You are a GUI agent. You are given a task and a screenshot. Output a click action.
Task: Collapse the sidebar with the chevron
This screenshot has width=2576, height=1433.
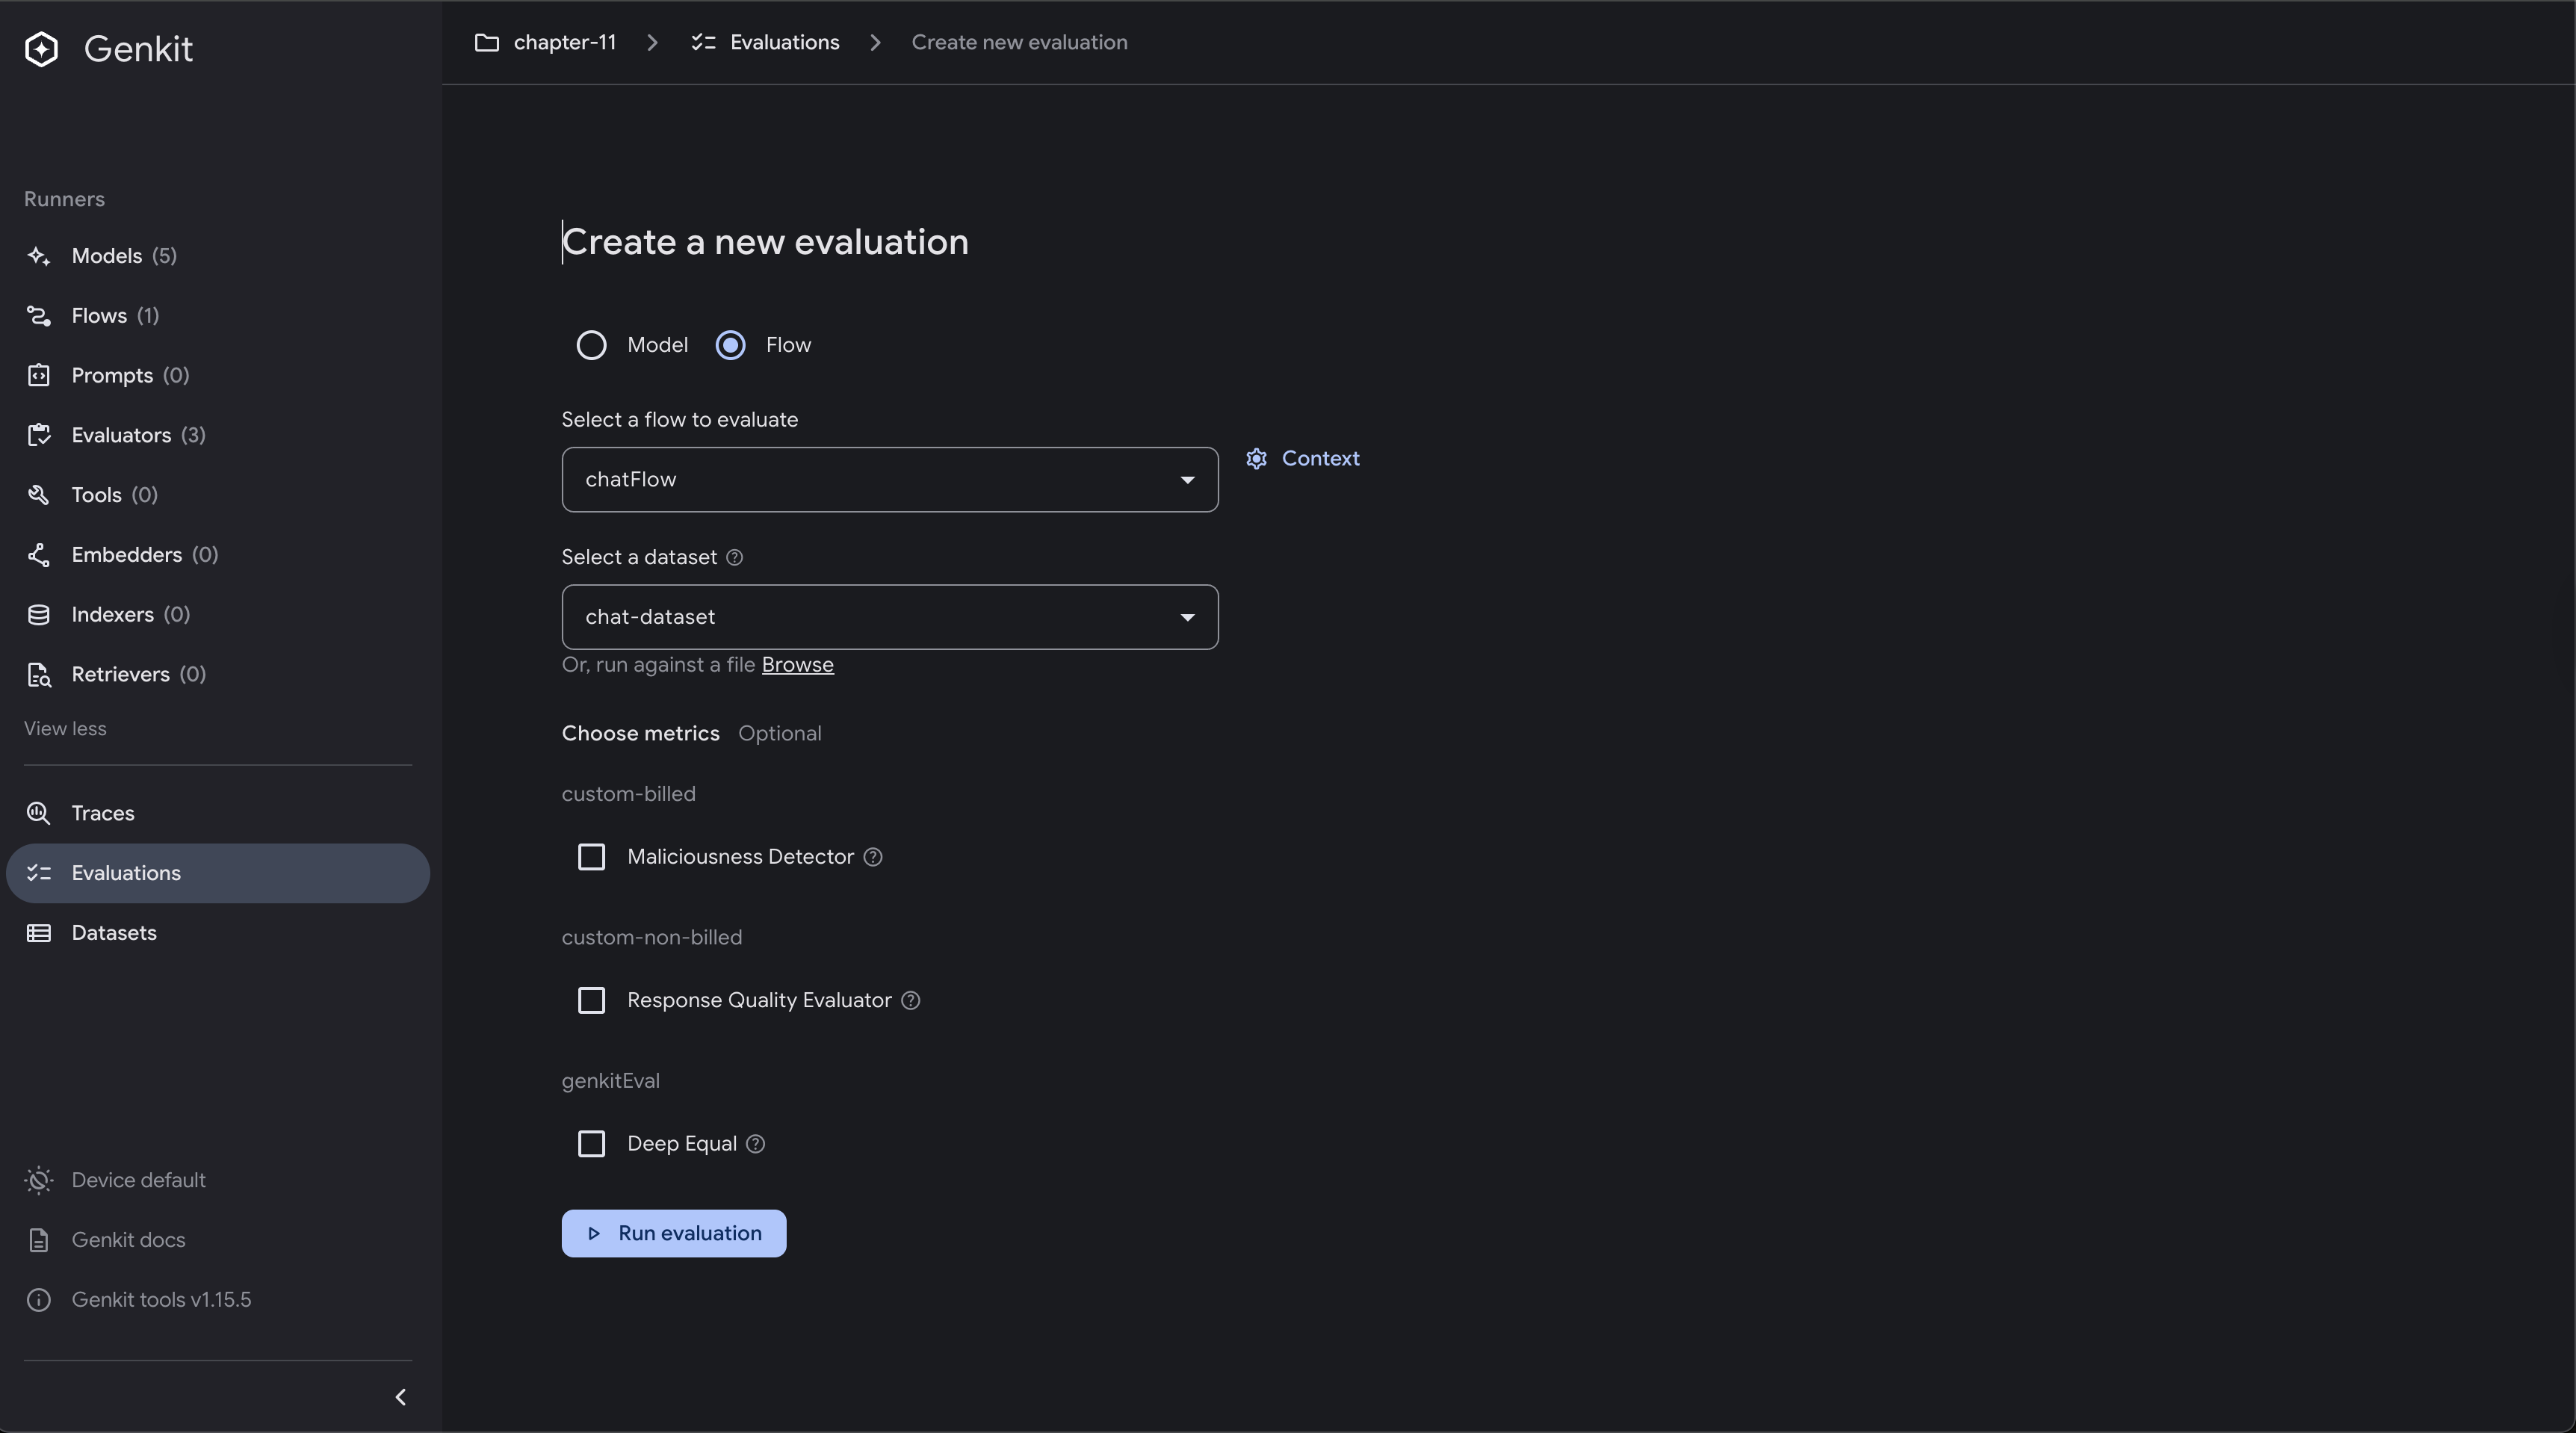coord(400,1397)
